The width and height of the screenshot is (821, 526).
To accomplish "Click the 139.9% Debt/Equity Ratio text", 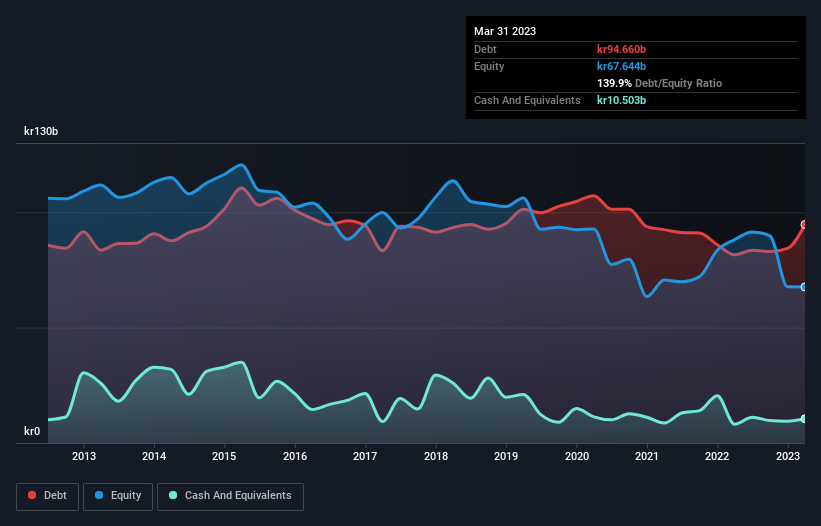I will pos(659,83).
